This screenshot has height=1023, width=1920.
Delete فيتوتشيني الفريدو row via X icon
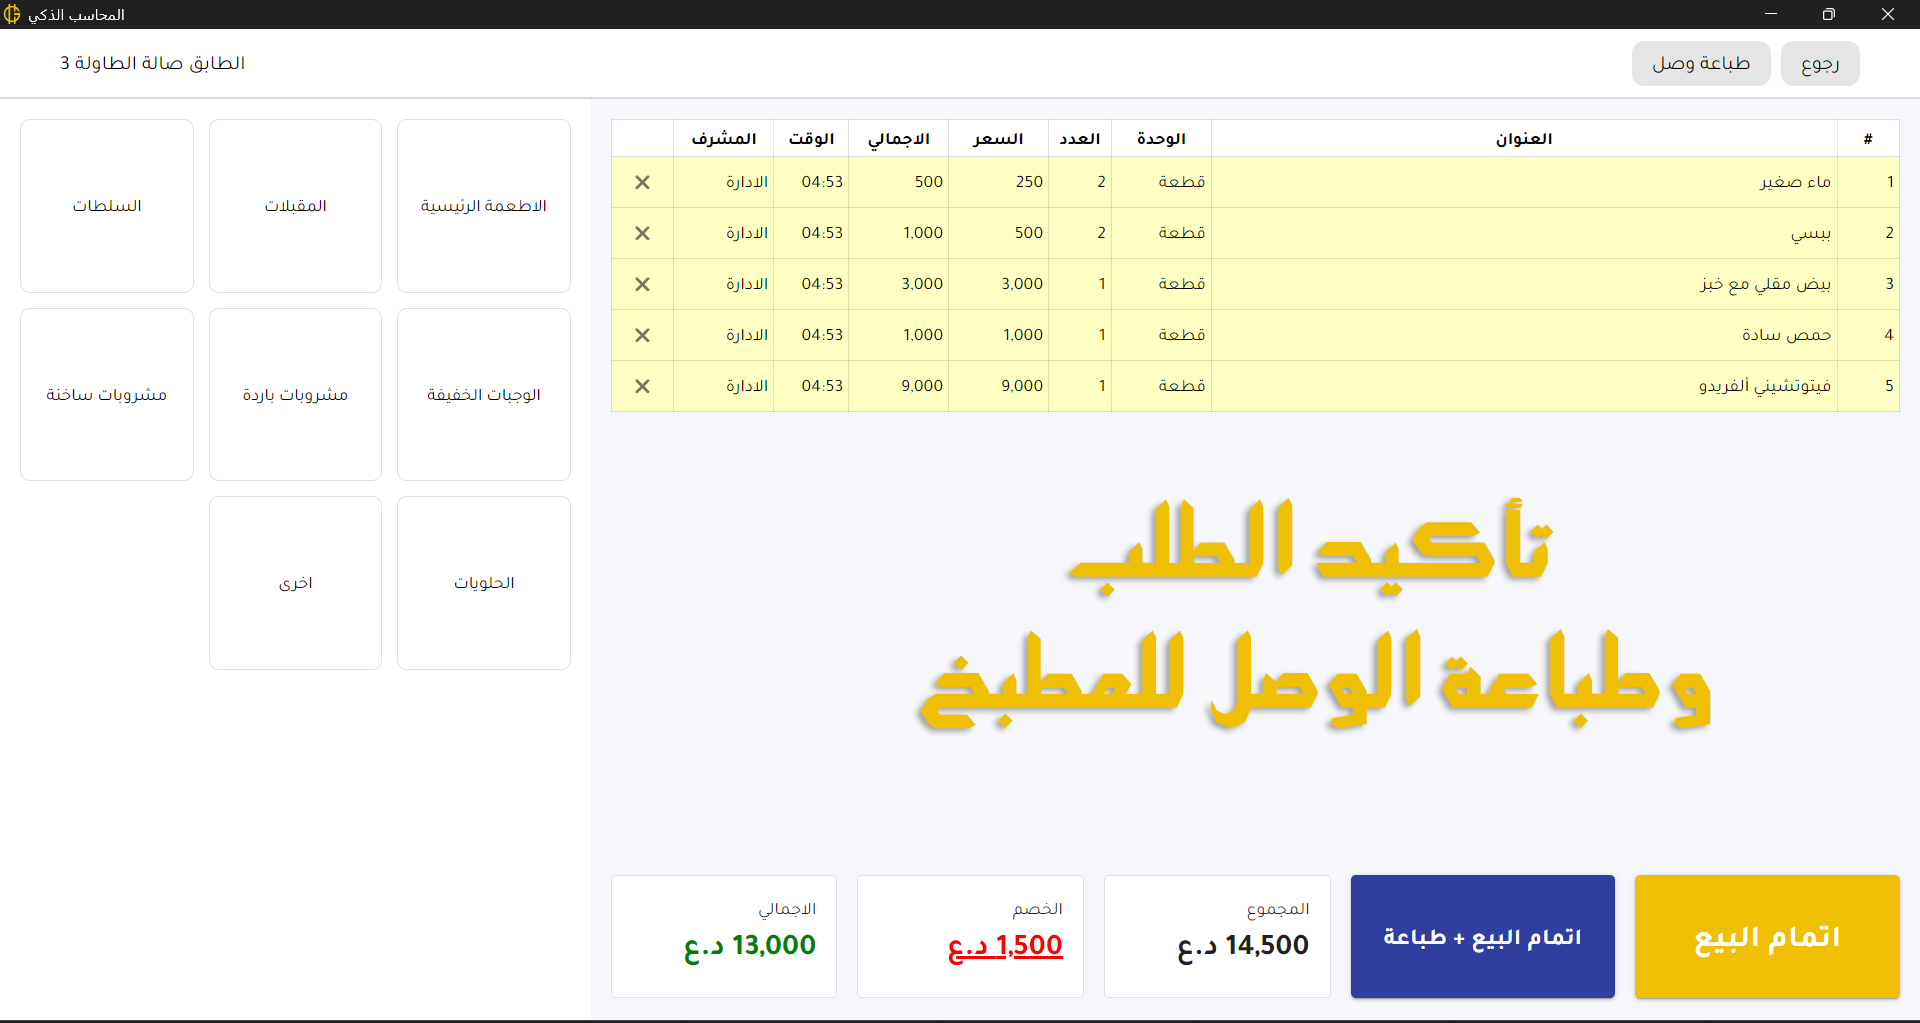coord(642,386)
